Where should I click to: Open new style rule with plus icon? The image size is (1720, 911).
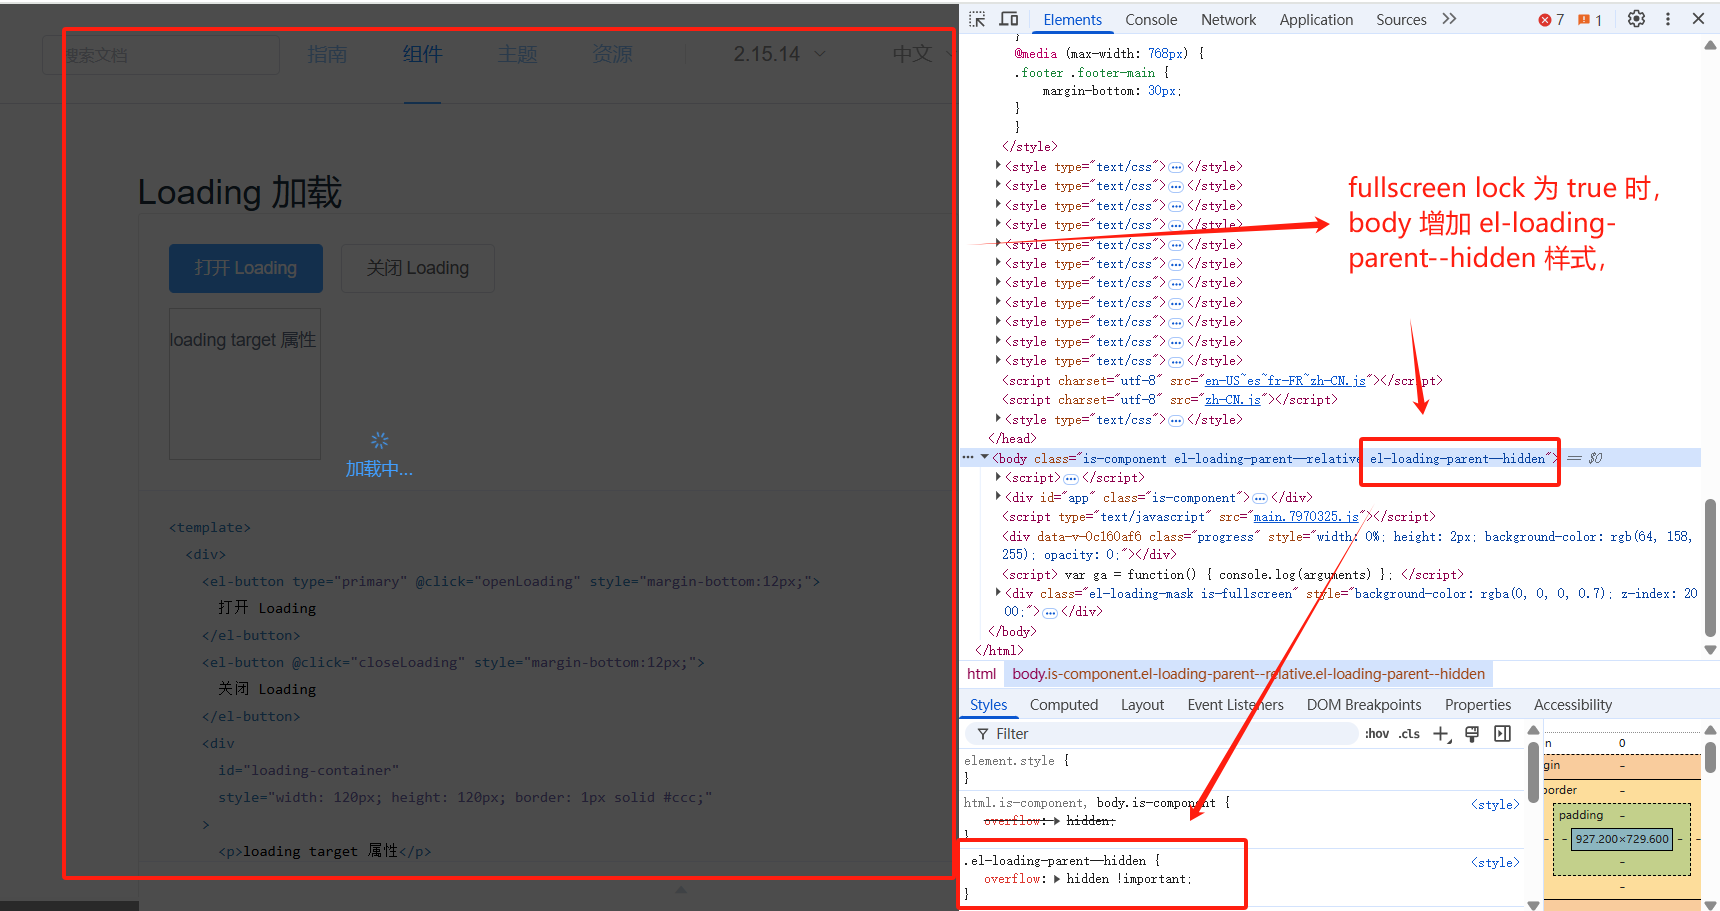click(1441, 733)
